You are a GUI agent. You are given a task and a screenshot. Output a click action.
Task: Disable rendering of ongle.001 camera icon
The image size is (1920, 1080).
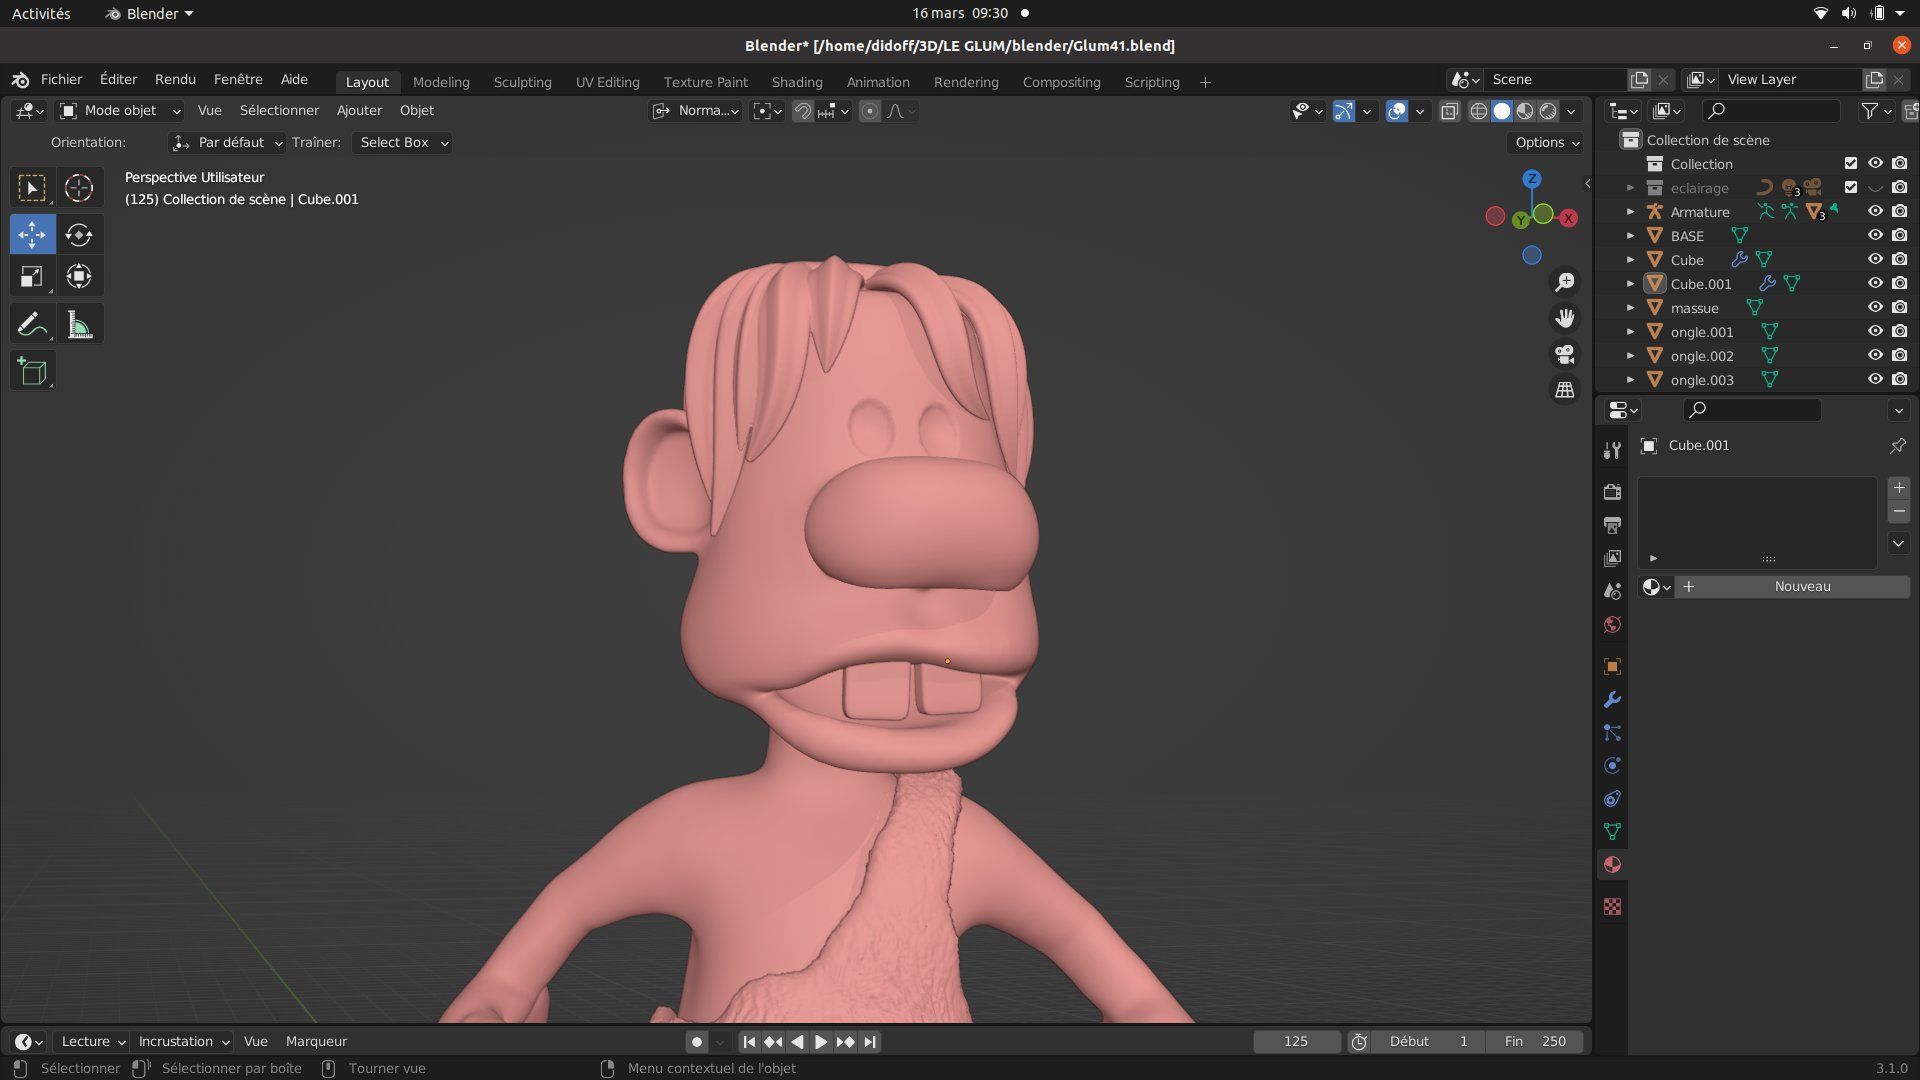[x=1899, y=332]
